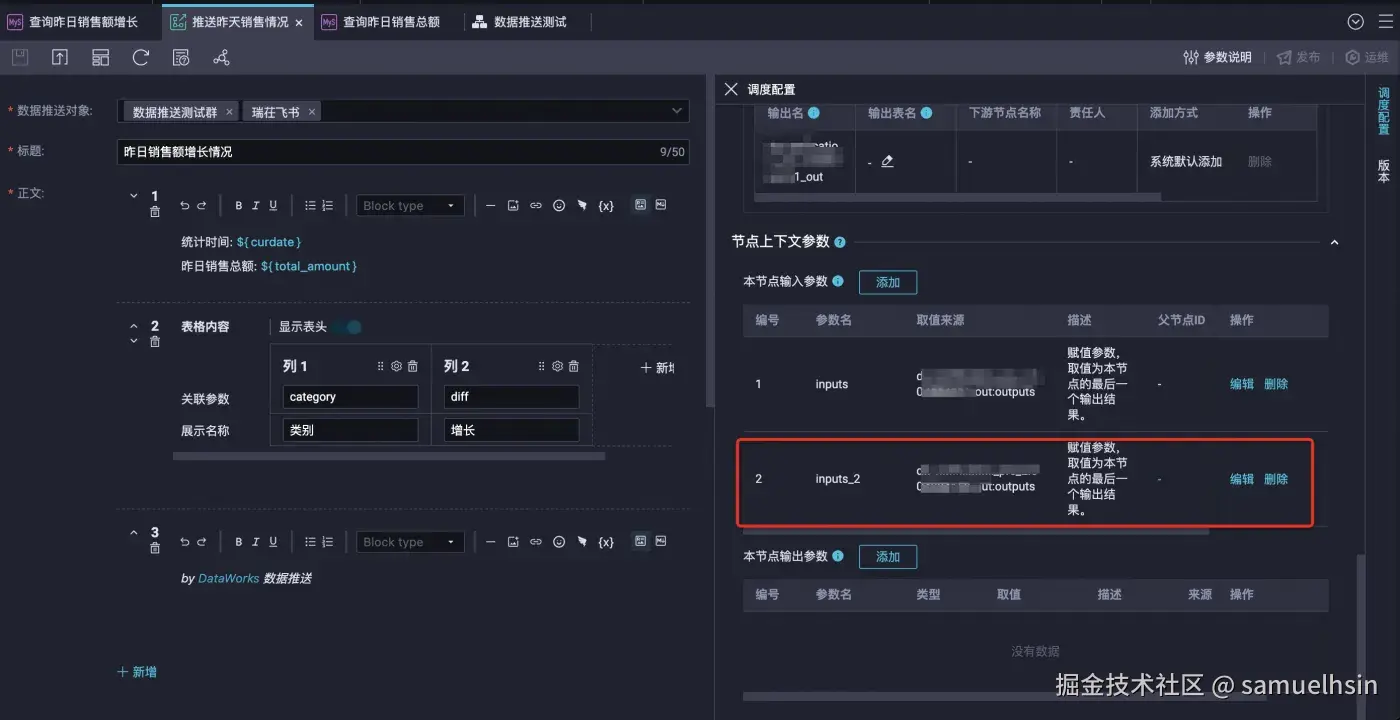Screen dimensions: 1400x720
Task: Toggle underline in section 1 editor
Action: (273, 206)
